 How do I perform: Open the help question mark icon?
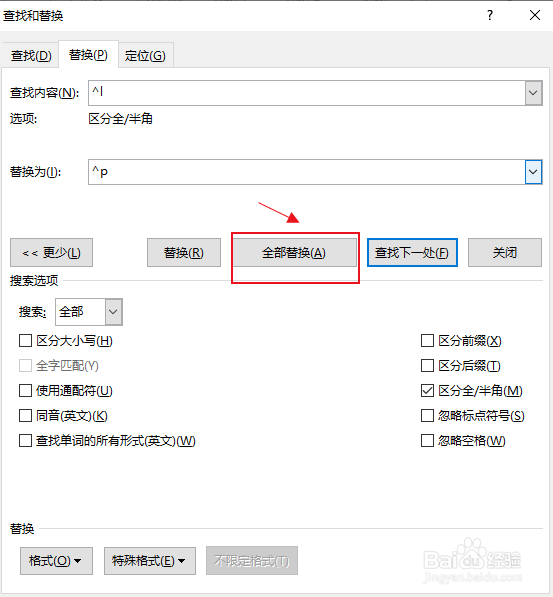[x=490, y=16]
